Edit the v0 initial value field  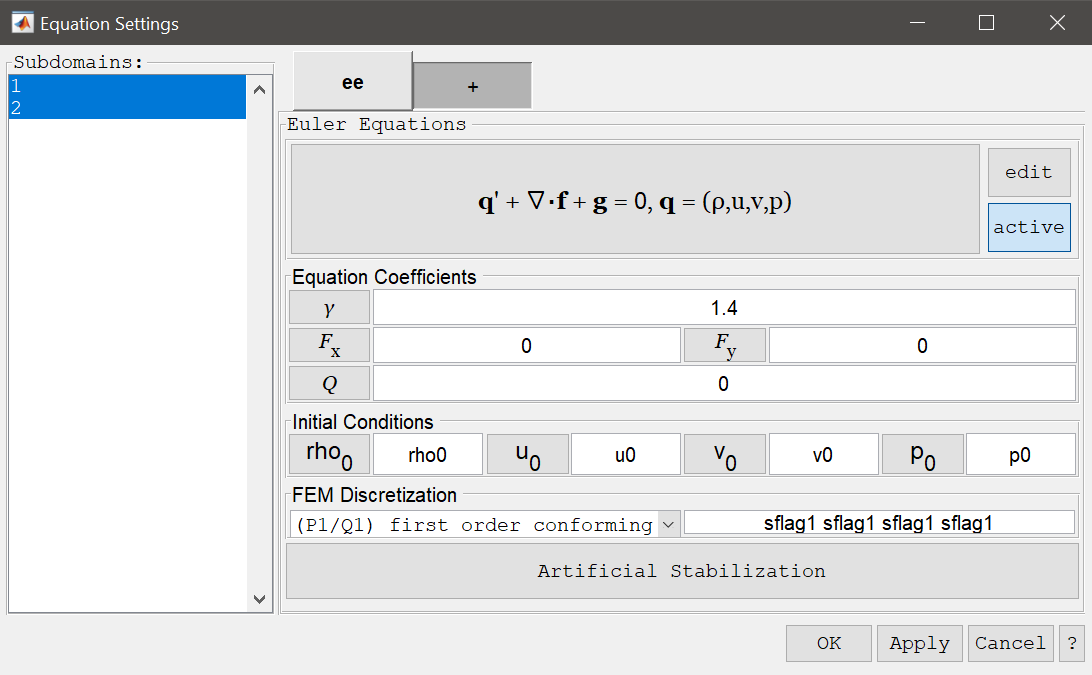pos(823,454)
